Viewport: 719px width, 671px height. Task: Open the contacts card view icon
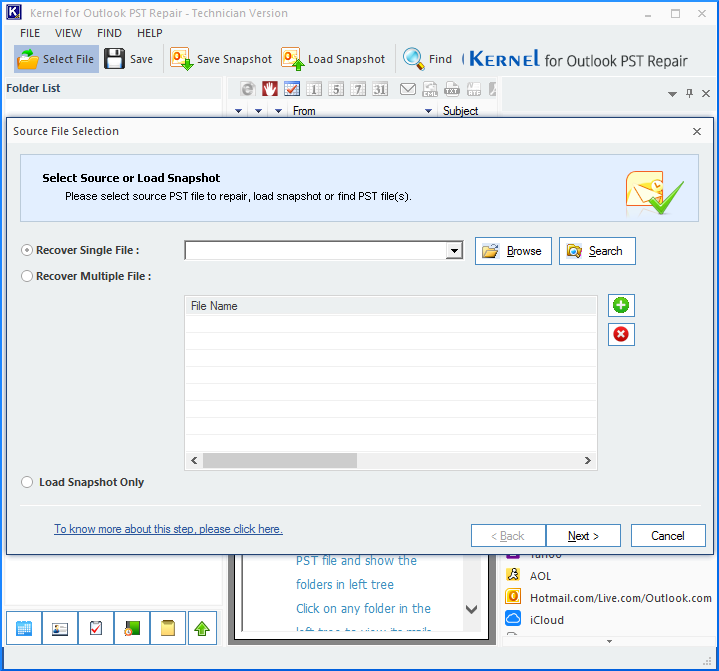[60, 628]
